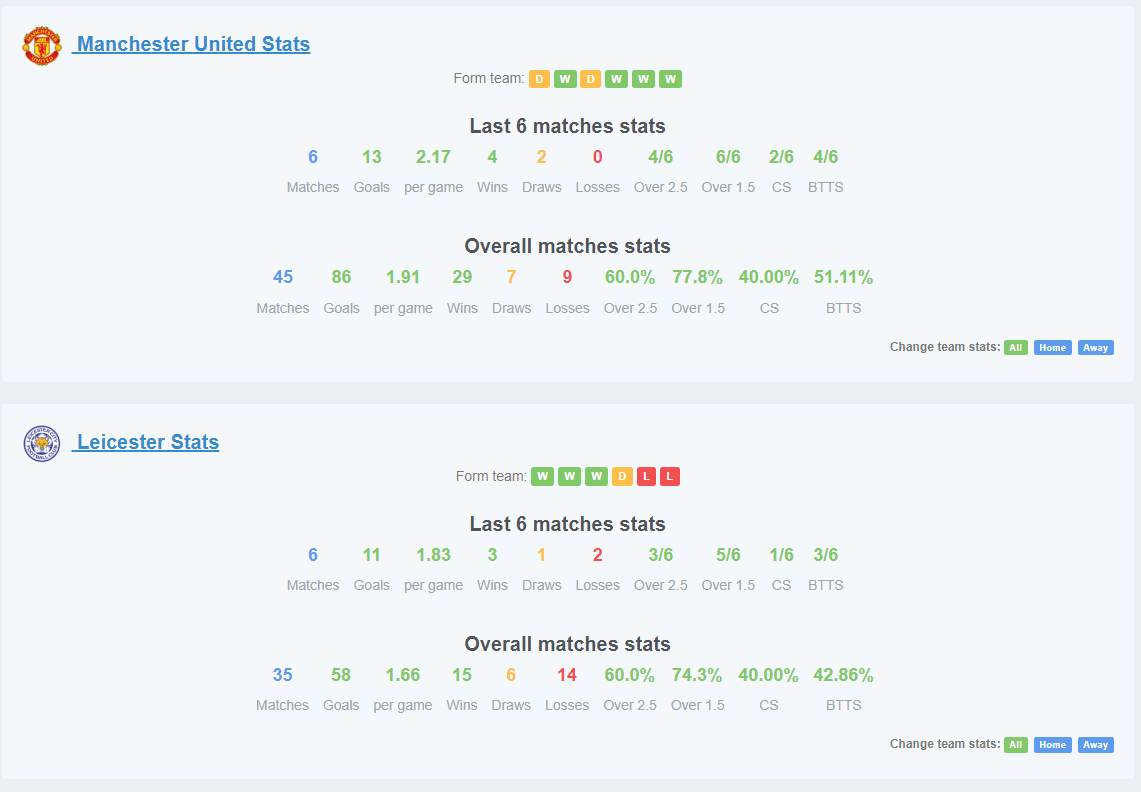Click the Leicester City club crest
Image resolution: width=1141 pixels, height=792 pixels.
[41, 443]
